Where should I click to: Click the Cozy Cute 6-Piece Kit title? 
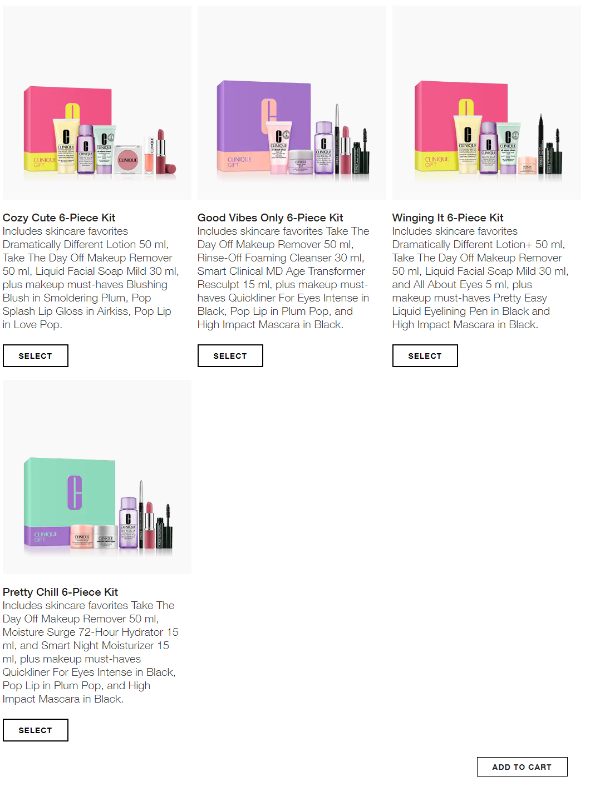(59, 217)
